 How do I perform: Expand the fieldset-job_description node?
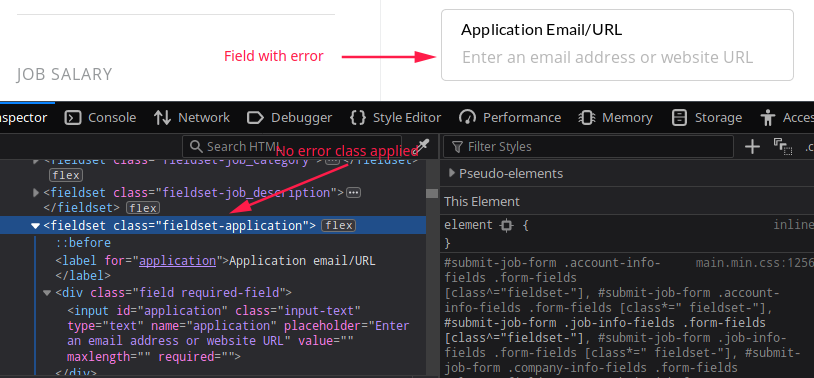point(36,193)
